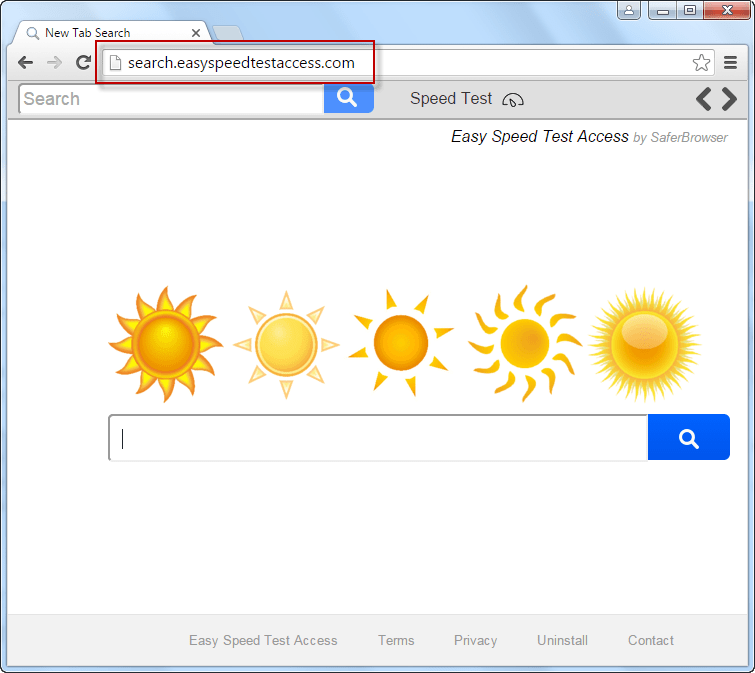755x673 pixels.
Task: Click the third sun with solid triangular rays
Action: [x=401, y=343]
